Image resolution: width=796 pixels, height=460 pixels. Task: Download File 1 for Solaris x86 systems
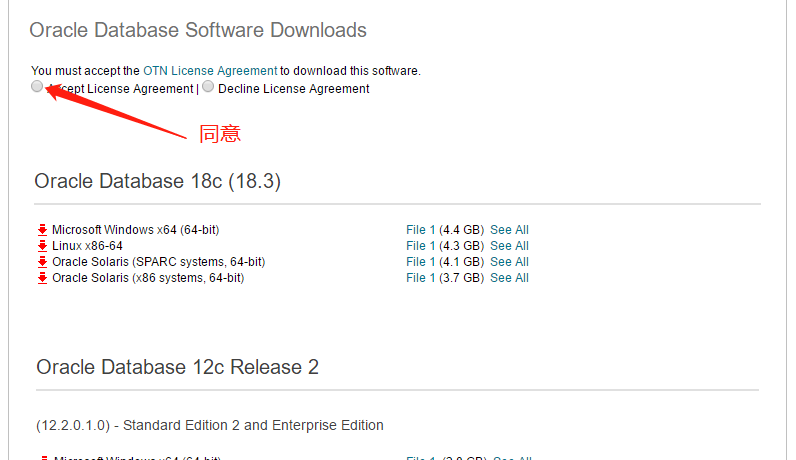421,278
